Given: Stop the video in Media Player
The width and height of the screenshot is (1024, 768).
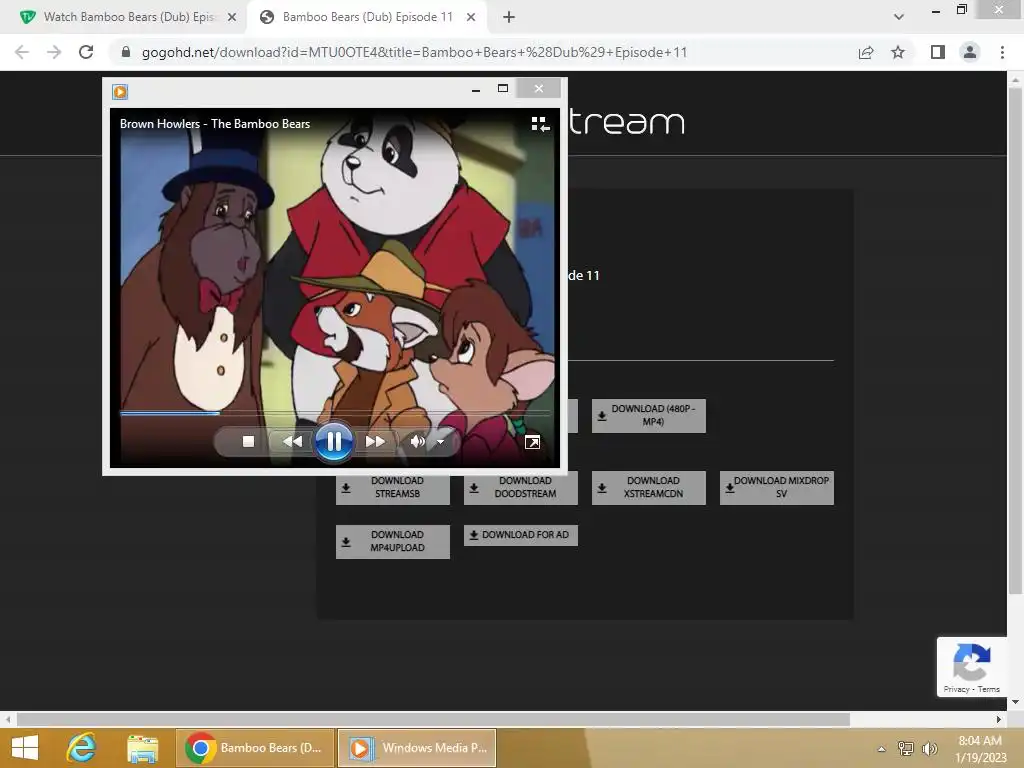Looking at the screenshot, I should tap(248, 442).
